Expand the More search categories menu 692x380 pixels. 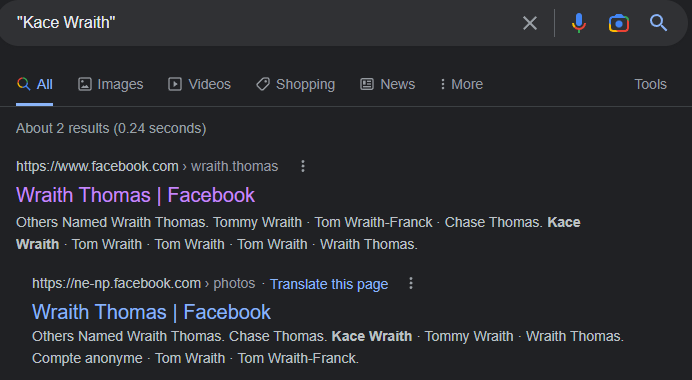point(461,84)
